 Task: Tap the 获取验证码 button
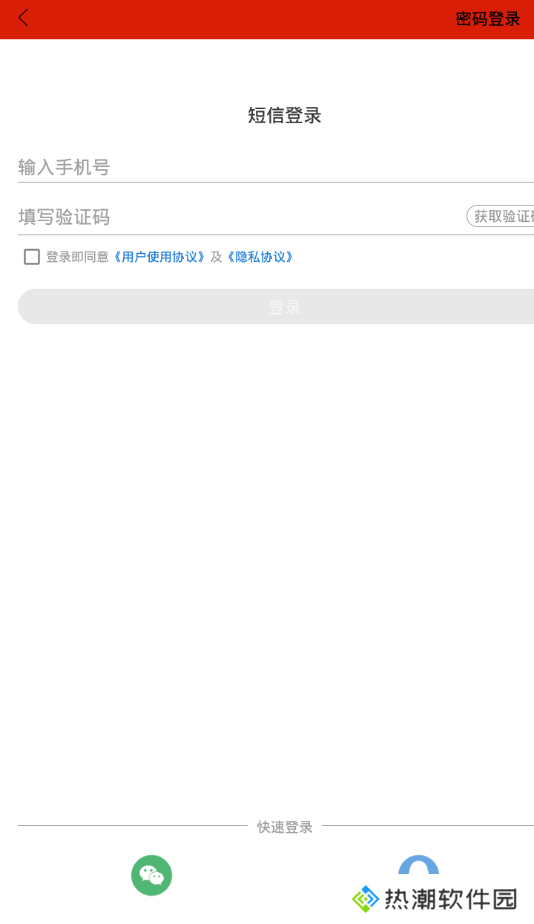[x=500, y=216]
